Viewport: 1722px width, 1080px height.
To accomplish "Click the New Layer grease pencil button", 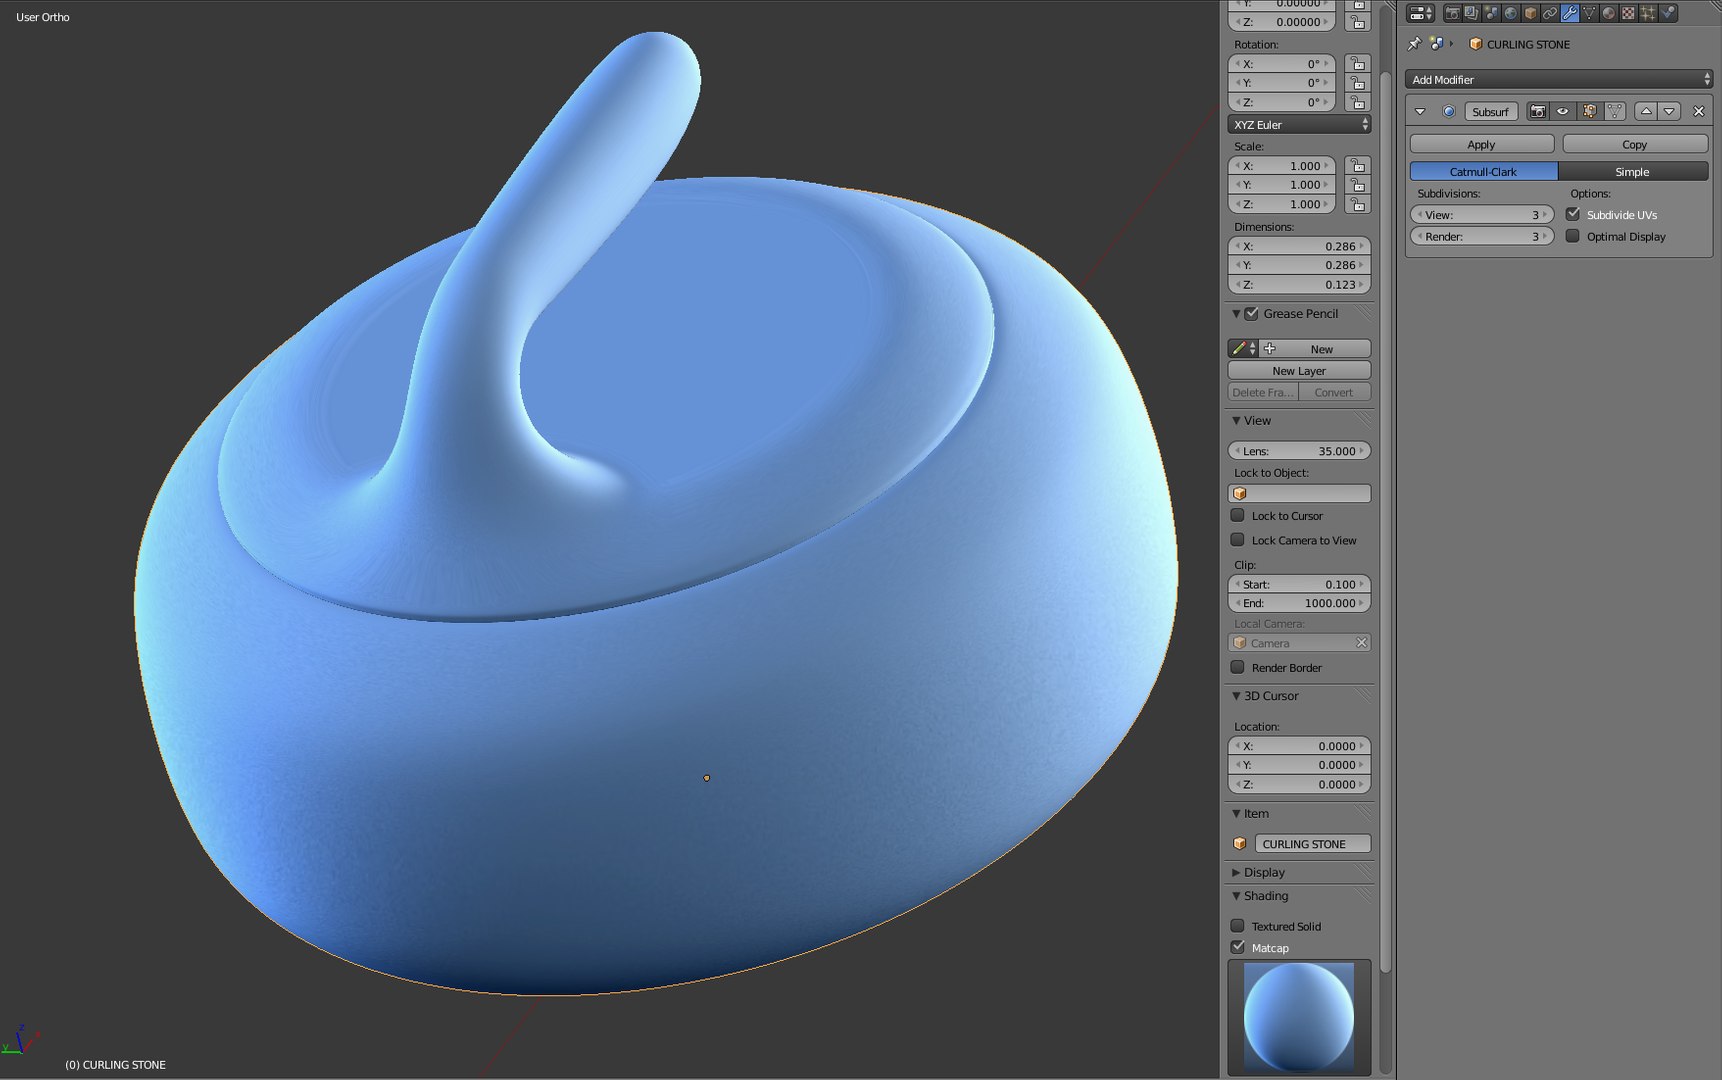I will (1299, 370).
